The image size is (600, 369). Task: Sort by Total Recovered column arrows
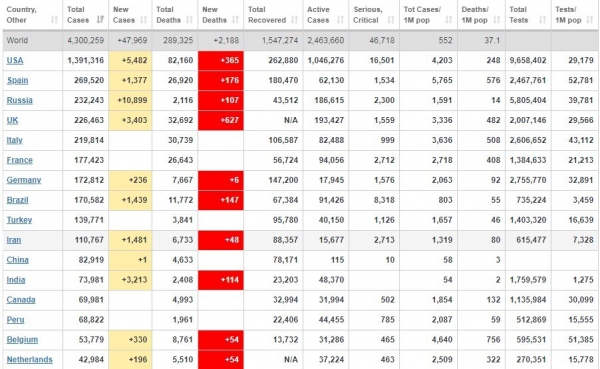pyautogui.click(x=294, y=20)
